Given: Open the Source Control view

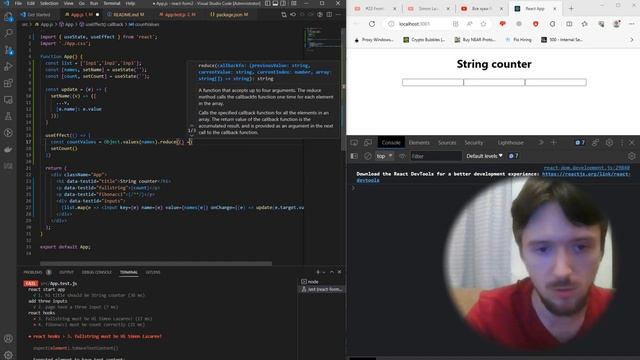Looking at the screenshot, I should tap(8, 50).
